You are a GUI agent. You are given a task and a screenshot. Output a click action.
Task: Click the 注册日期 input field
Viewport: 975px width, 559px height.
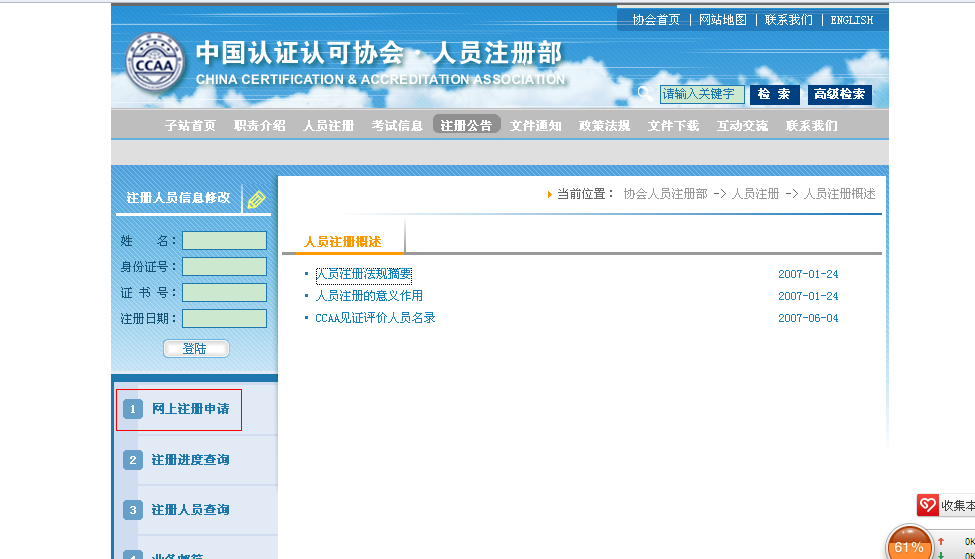(224, 318)
